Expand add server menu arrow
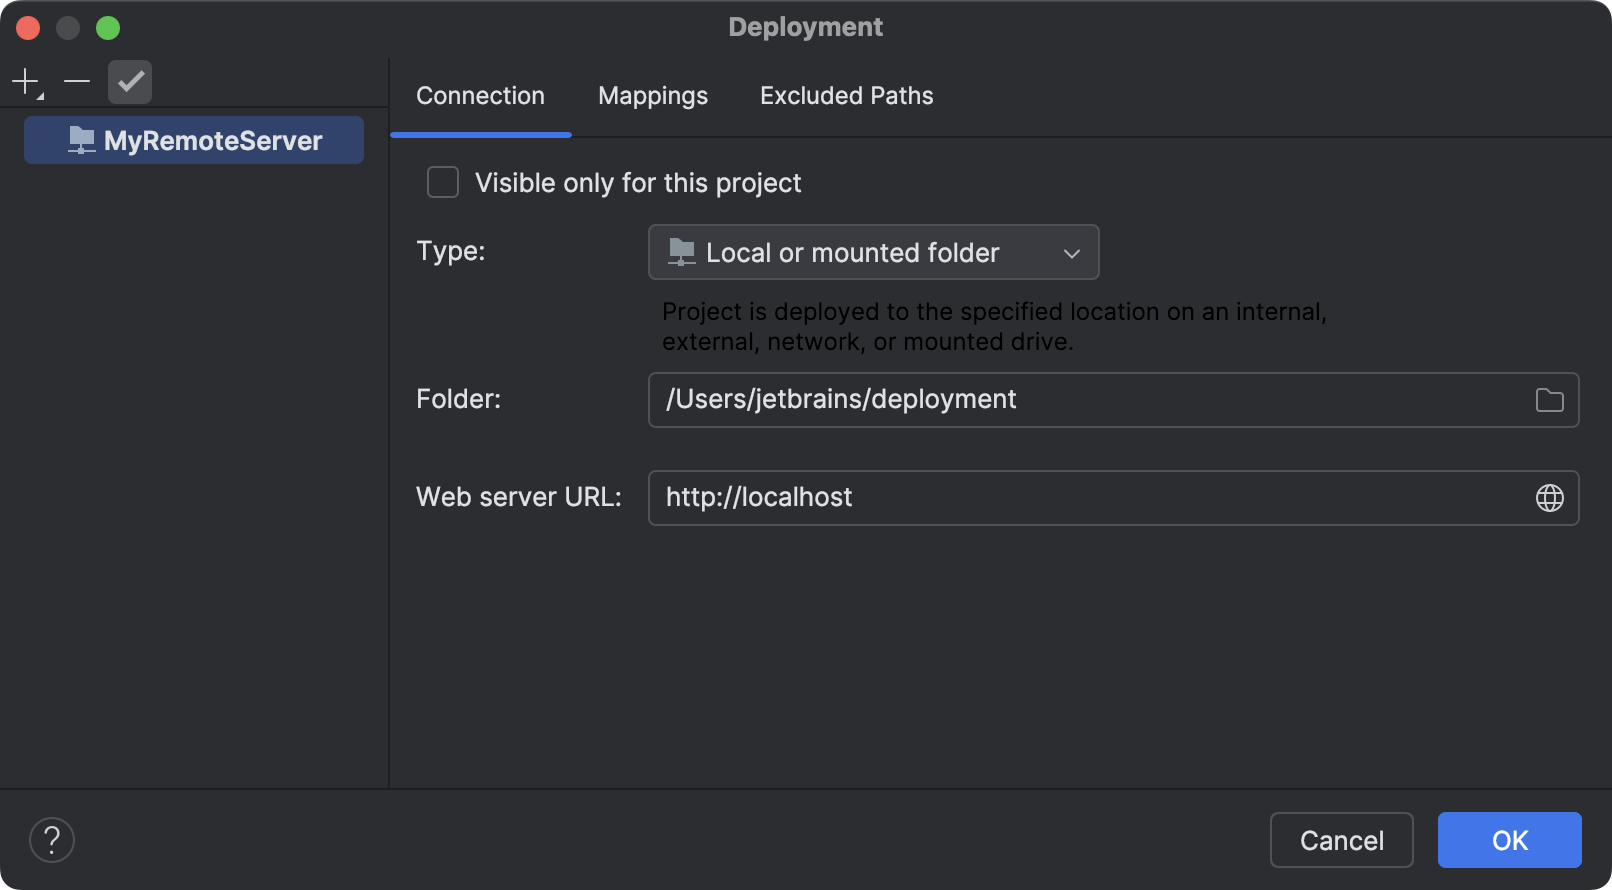Screen dimensions: 1612x890 pyautogui.click(x=41, y=96)
